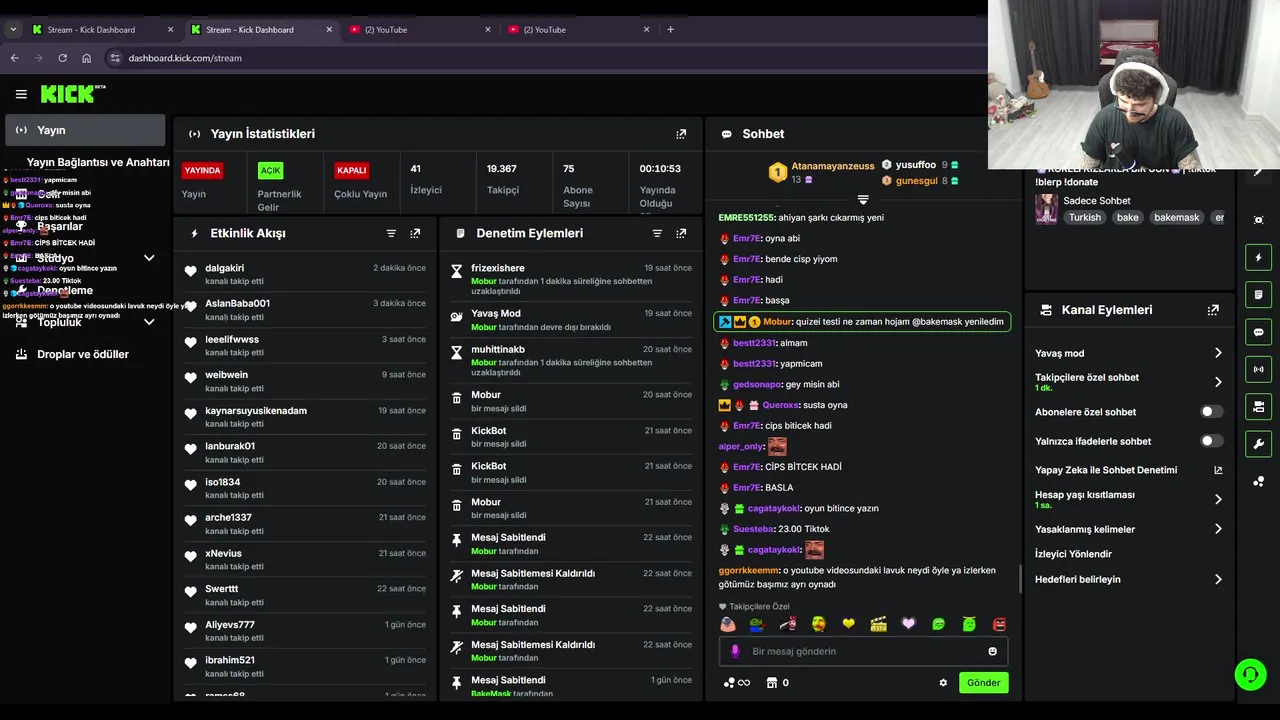1280x720 pixels.
Task: Toggle the wrench panel icon in right rail
Action: (x=1258, y=444)
